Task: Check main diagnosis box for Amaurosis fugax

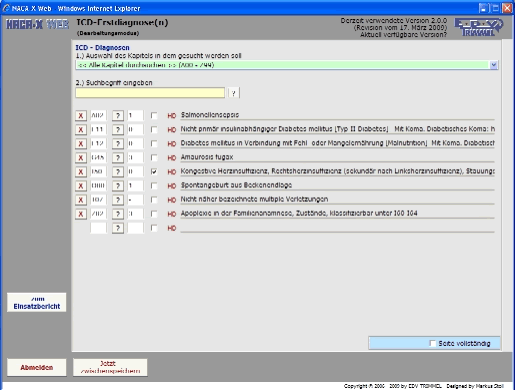Action: click(154, 157)
